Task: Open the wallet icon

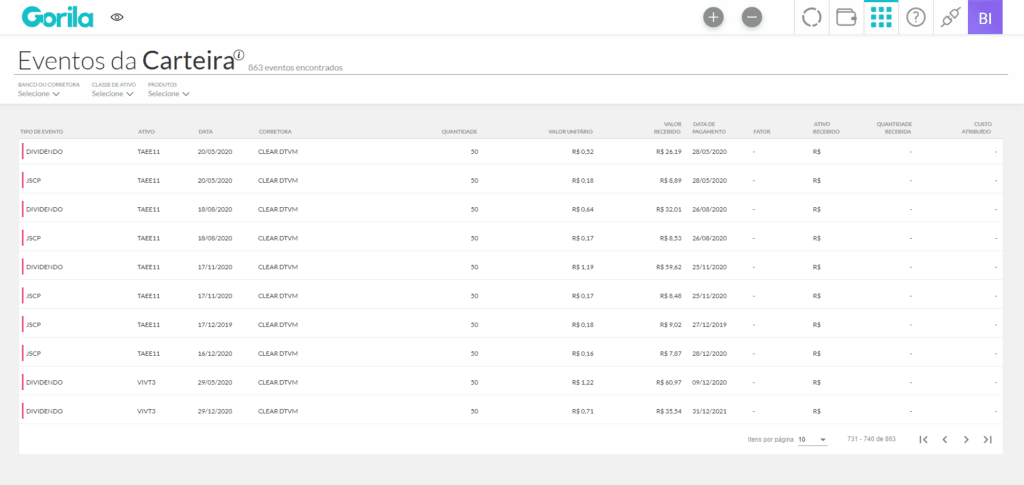Action: (846, 17)
